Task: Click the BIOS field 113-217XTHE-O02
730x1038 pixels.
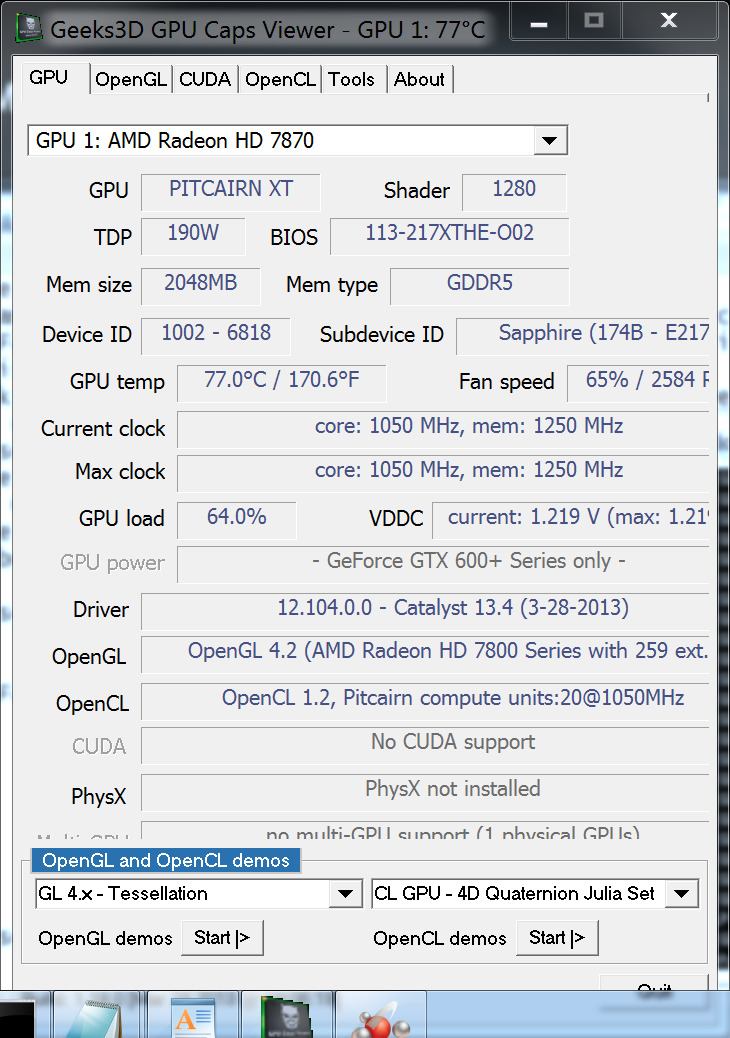Action: point(450,236)
